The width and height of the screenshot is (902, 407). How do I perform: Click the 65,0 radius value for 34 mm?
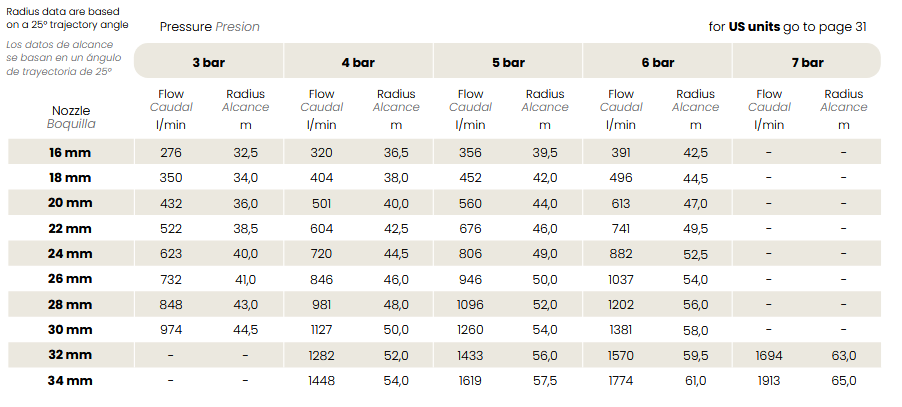[844, 381]
